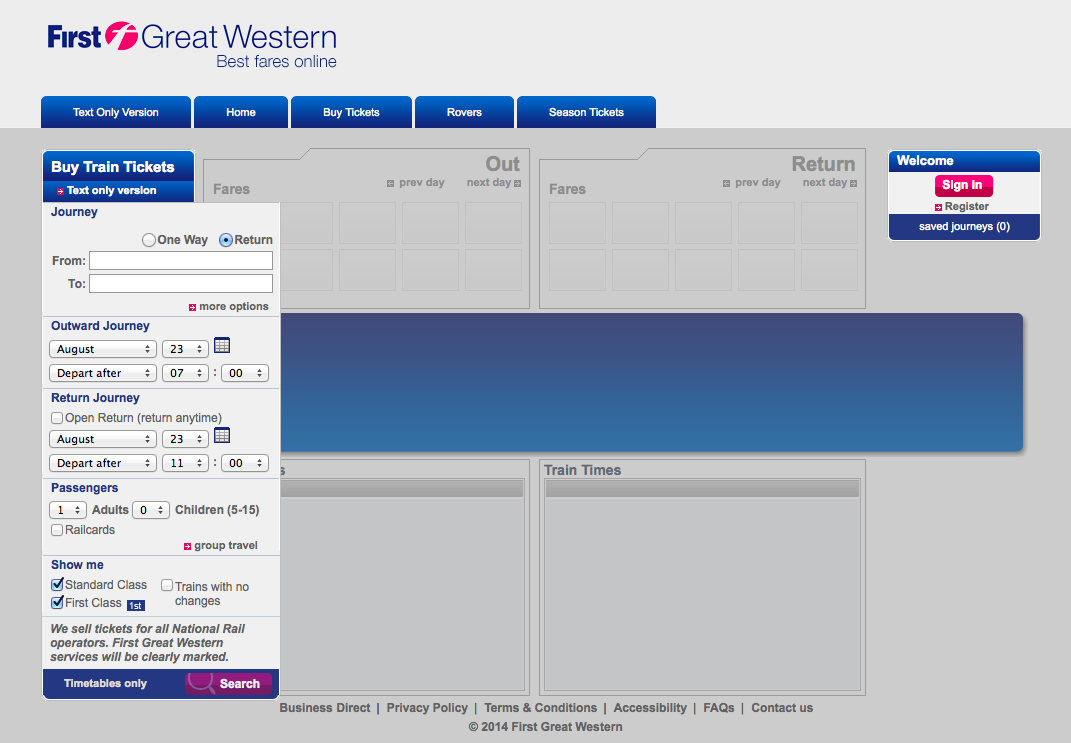1071x743 pixels.
Task: Untick the Standard Class checkbox
Action: (57, 585)
